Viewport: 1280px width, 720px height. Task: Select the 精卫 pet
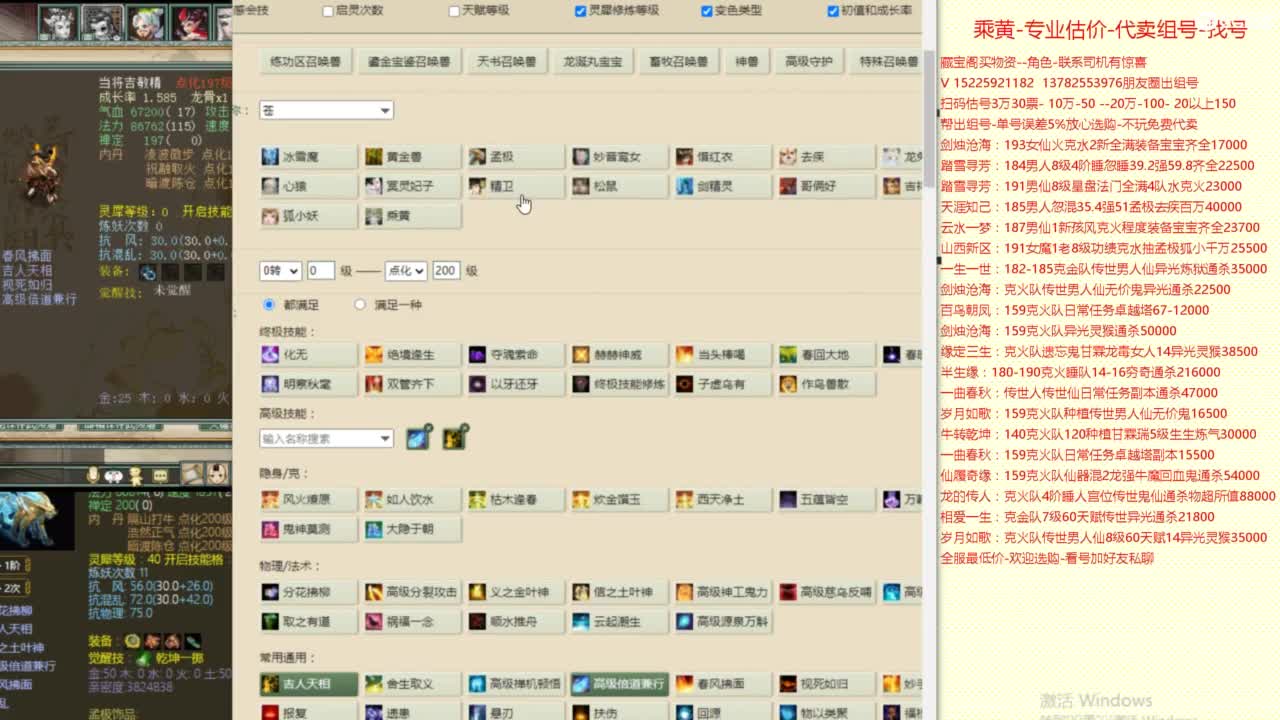[x=515, y=186]
